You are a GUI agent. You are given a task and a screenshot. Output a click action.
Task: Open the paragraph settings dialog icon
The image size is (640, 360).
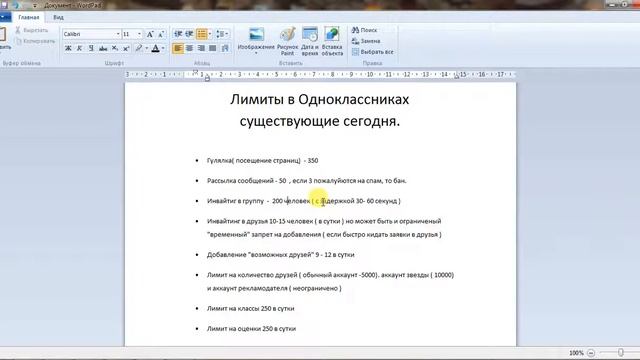225,48
